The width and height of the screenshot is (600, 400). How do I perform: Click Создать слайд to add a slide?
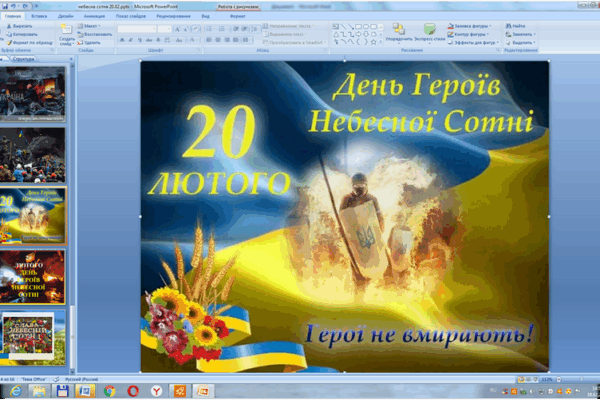tap(66, 35)
